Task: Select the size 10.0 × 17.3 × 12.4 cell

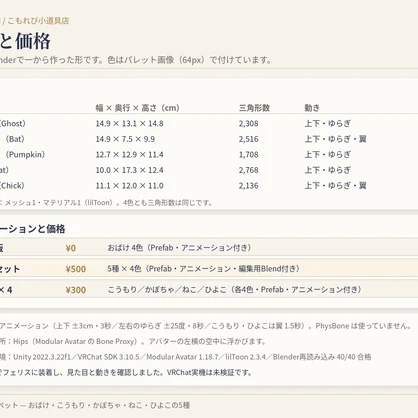Action: [x=129, y=170]
